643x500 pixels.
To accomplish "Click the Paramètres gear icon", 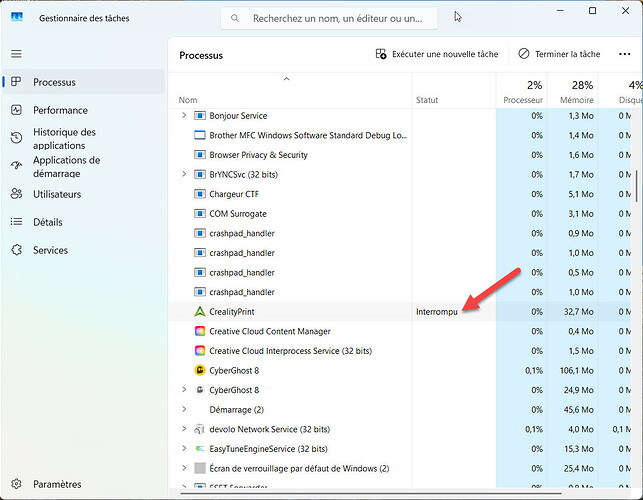I will tap(16, 484).
